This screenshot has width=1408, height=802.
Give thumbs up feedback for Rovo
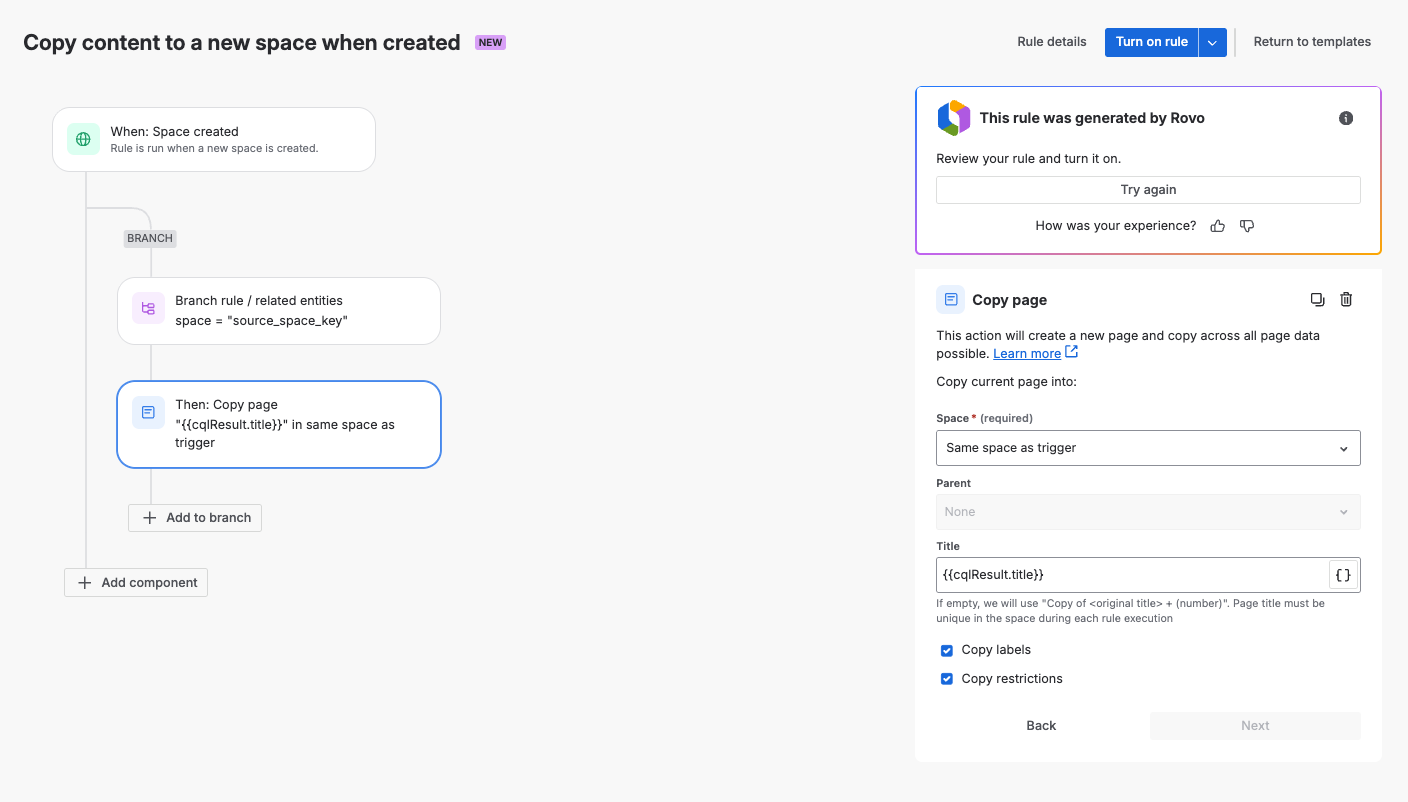click(x=1217, y=226)
